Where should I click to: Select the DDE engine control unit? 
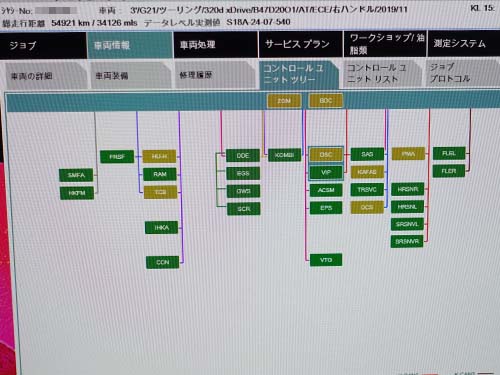pos(243,156)
